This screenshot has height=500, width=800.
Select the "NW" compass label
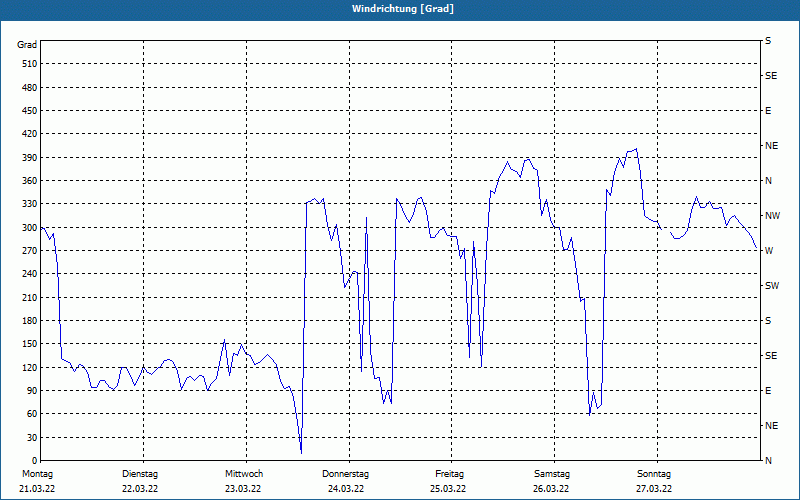[773, 216]
